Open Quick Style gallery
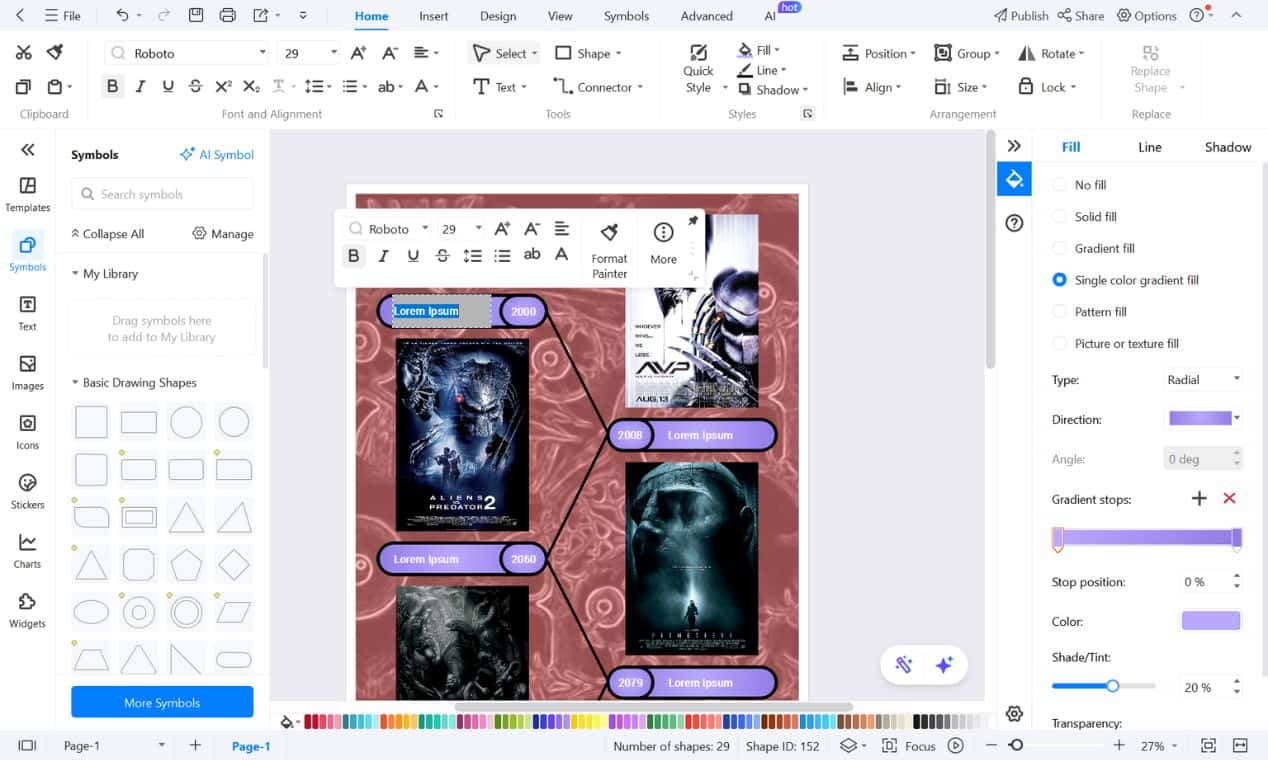 click(698, 69)
